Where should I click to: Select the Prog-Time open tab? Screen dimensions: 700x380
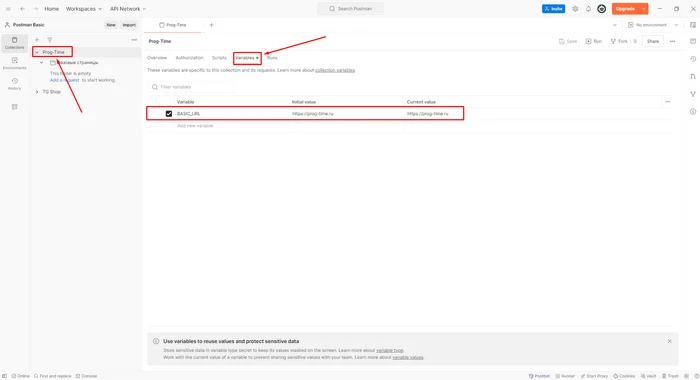pyautogui.click(x=173, y=25)
